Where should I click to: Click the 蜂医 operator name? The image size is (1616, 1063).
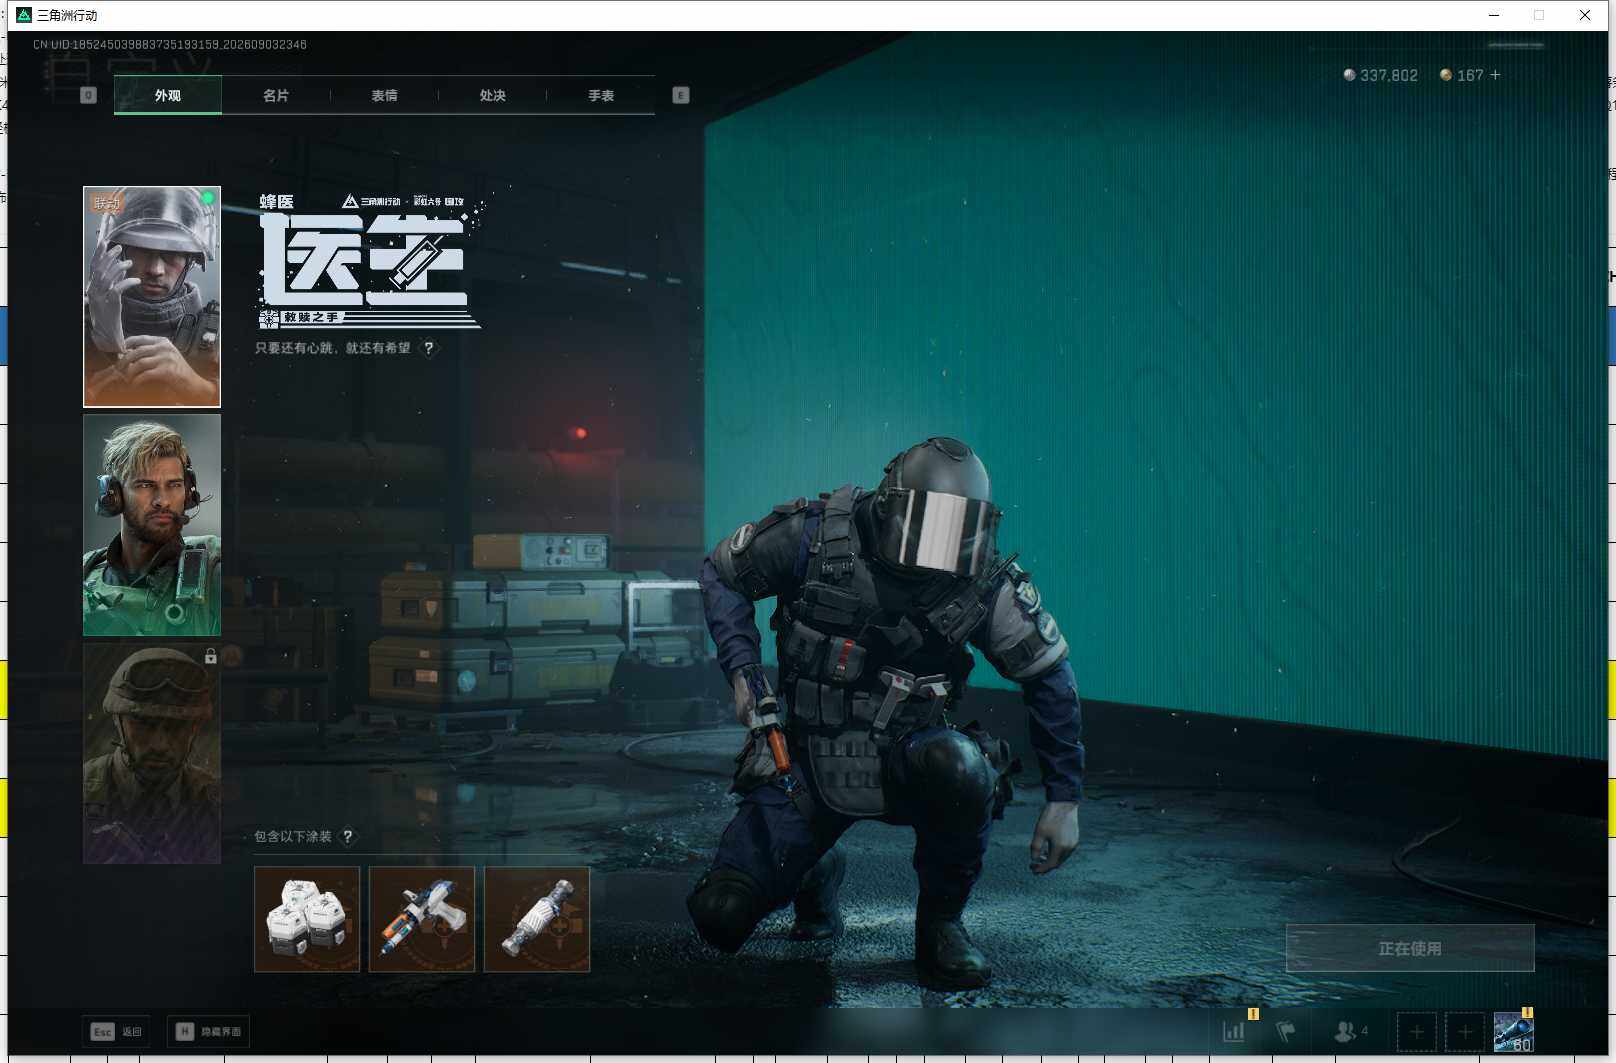277,202
